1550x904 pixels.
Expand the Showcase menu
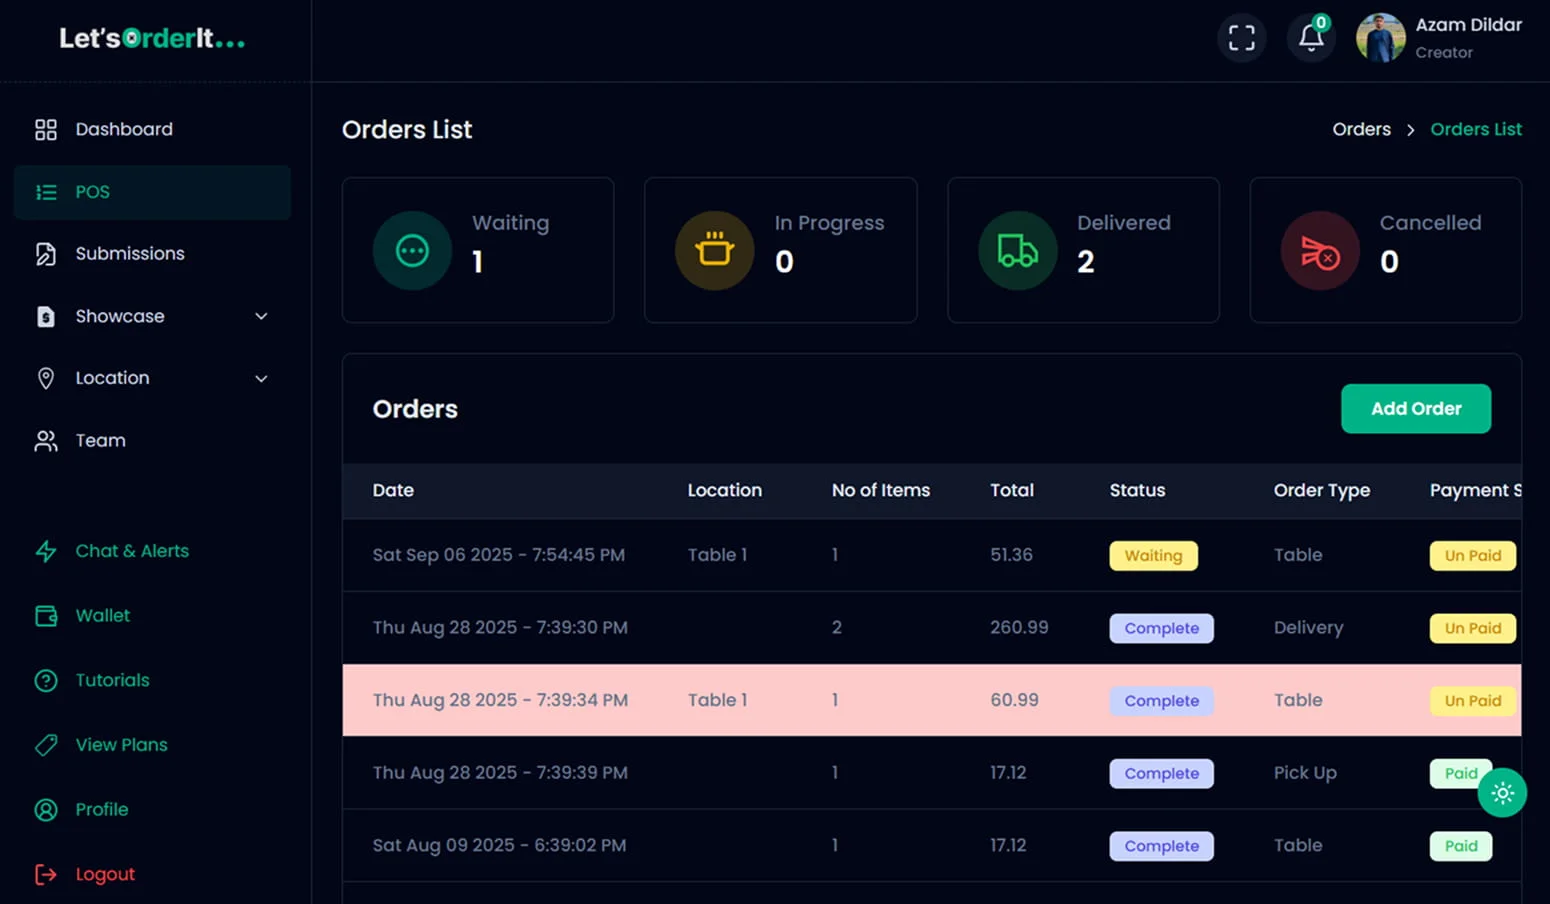(x=120, y=316)
